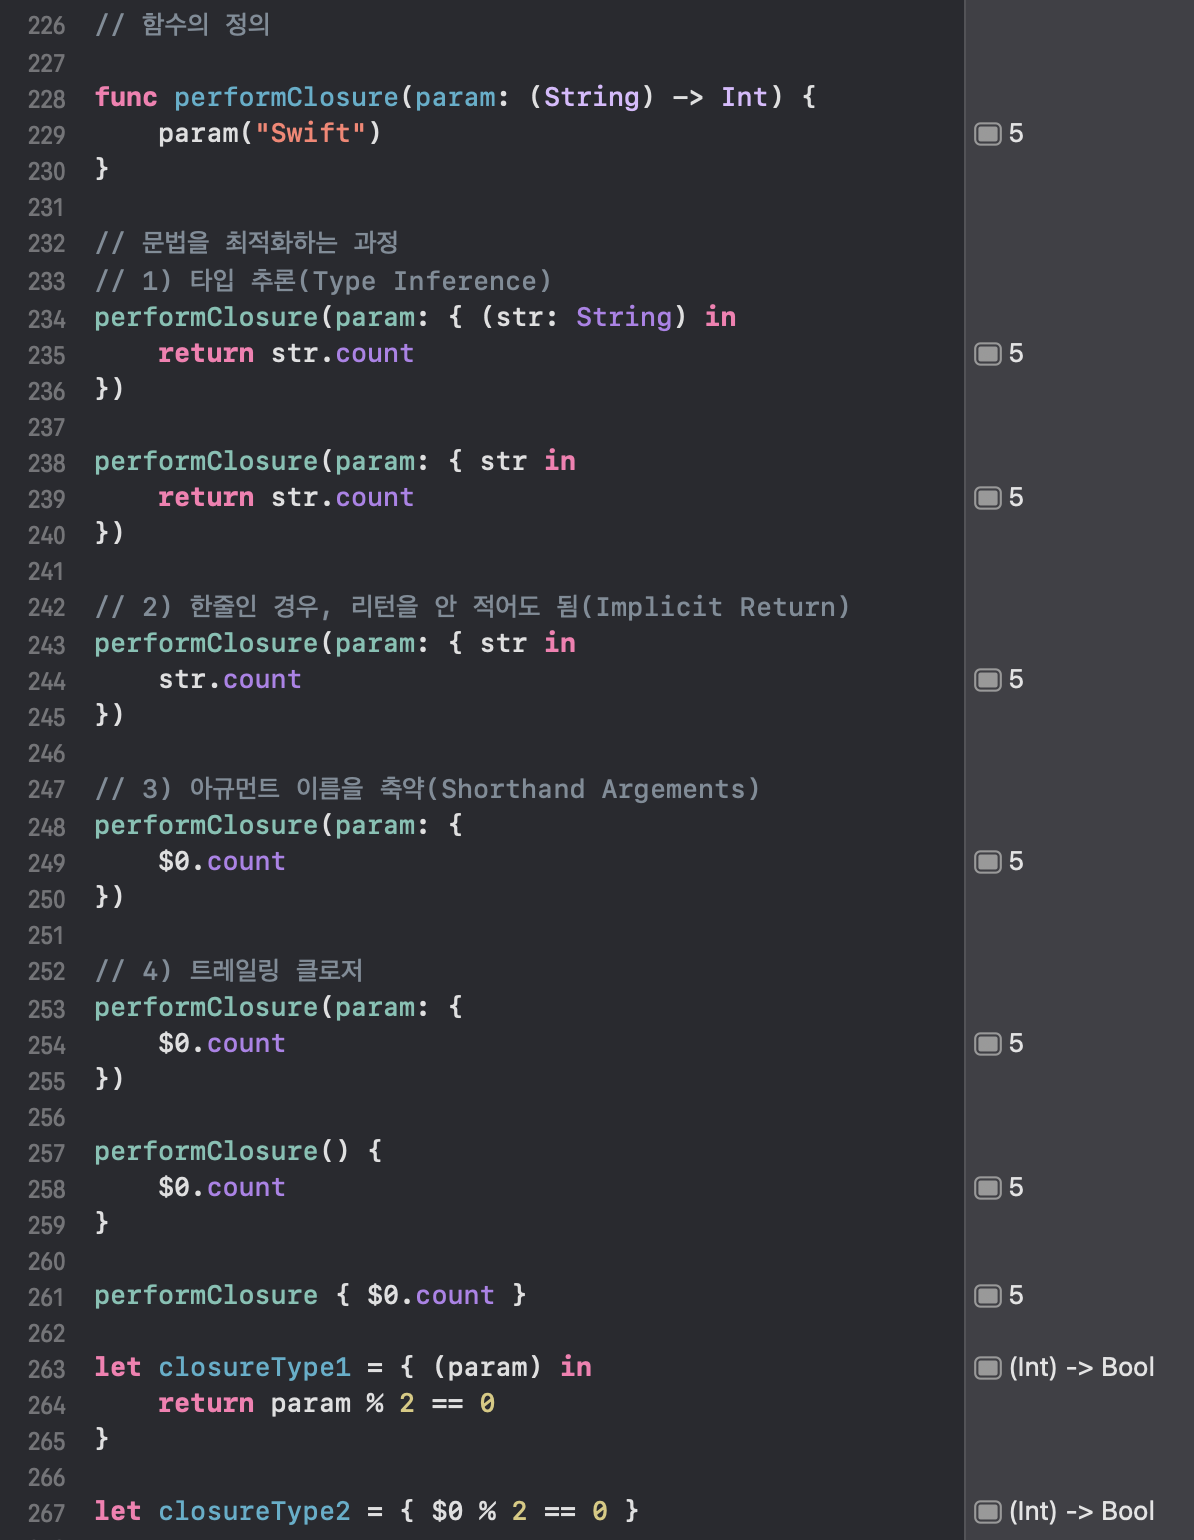
Task: Click the (Int) -> Bool result on line 263
Action: point(1082,1367)
